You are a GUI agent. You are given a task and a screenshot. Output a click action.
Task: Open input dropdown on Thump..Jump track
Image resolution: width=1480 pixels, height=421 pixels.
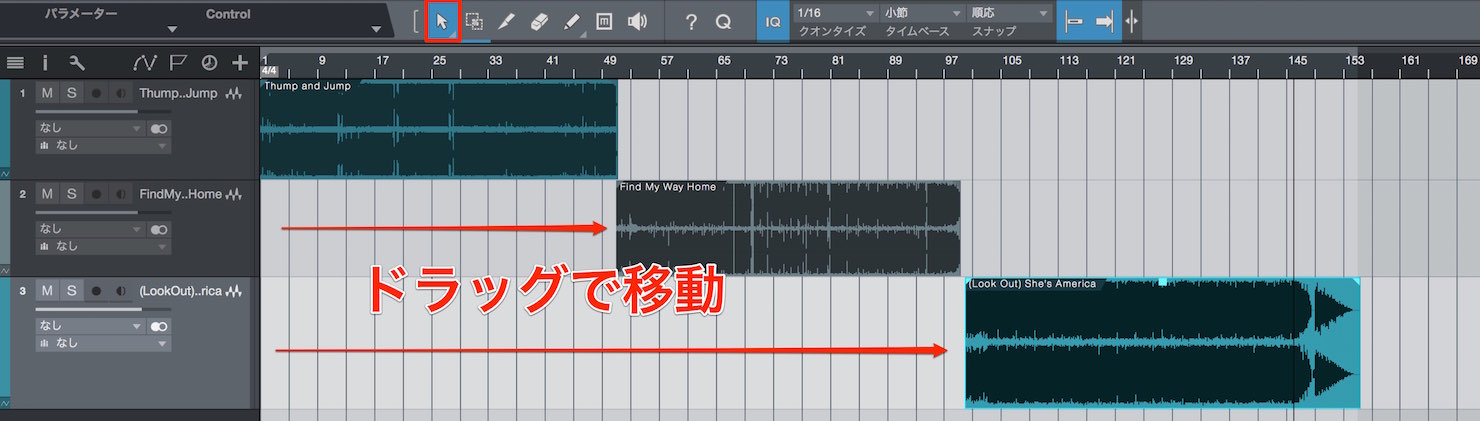pyautogui.click(x=90, y=129)
